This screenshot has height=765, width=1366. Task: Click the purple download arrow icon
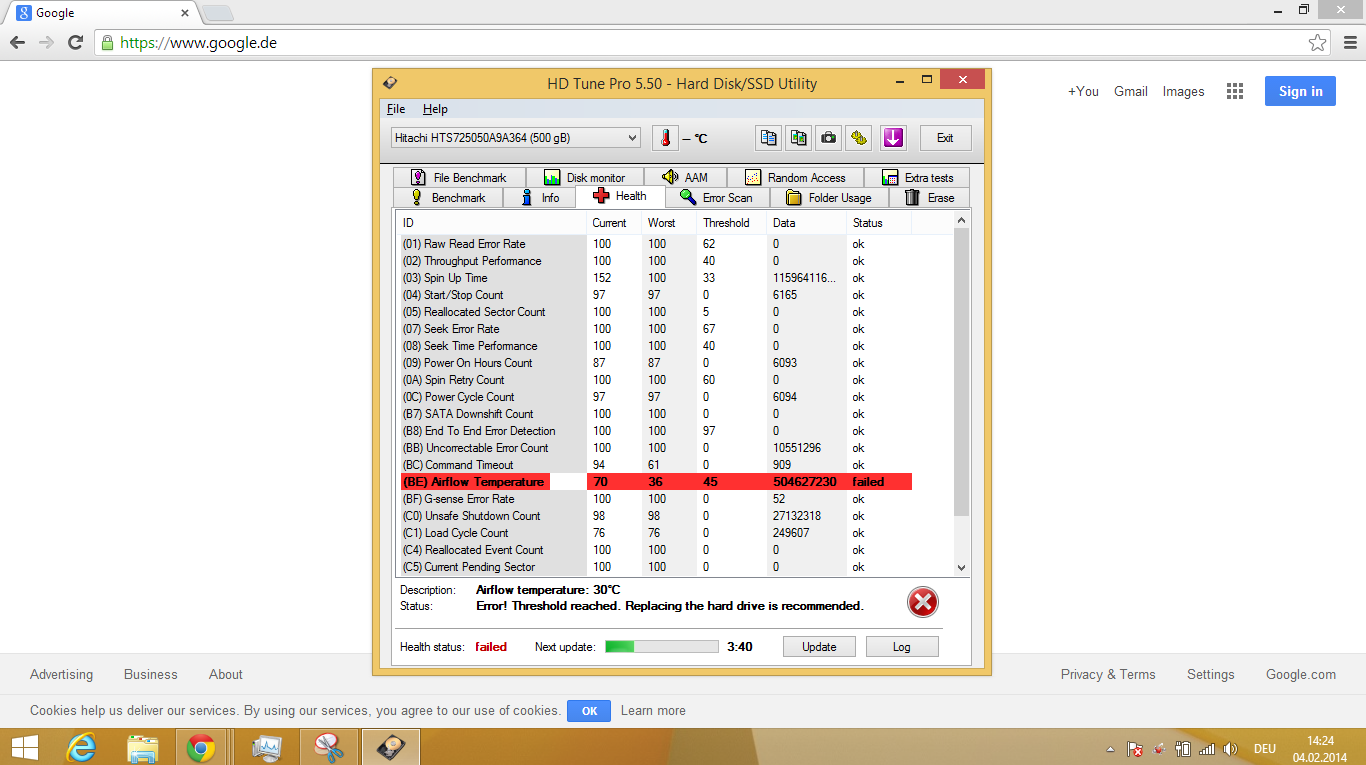coord(893,138)
